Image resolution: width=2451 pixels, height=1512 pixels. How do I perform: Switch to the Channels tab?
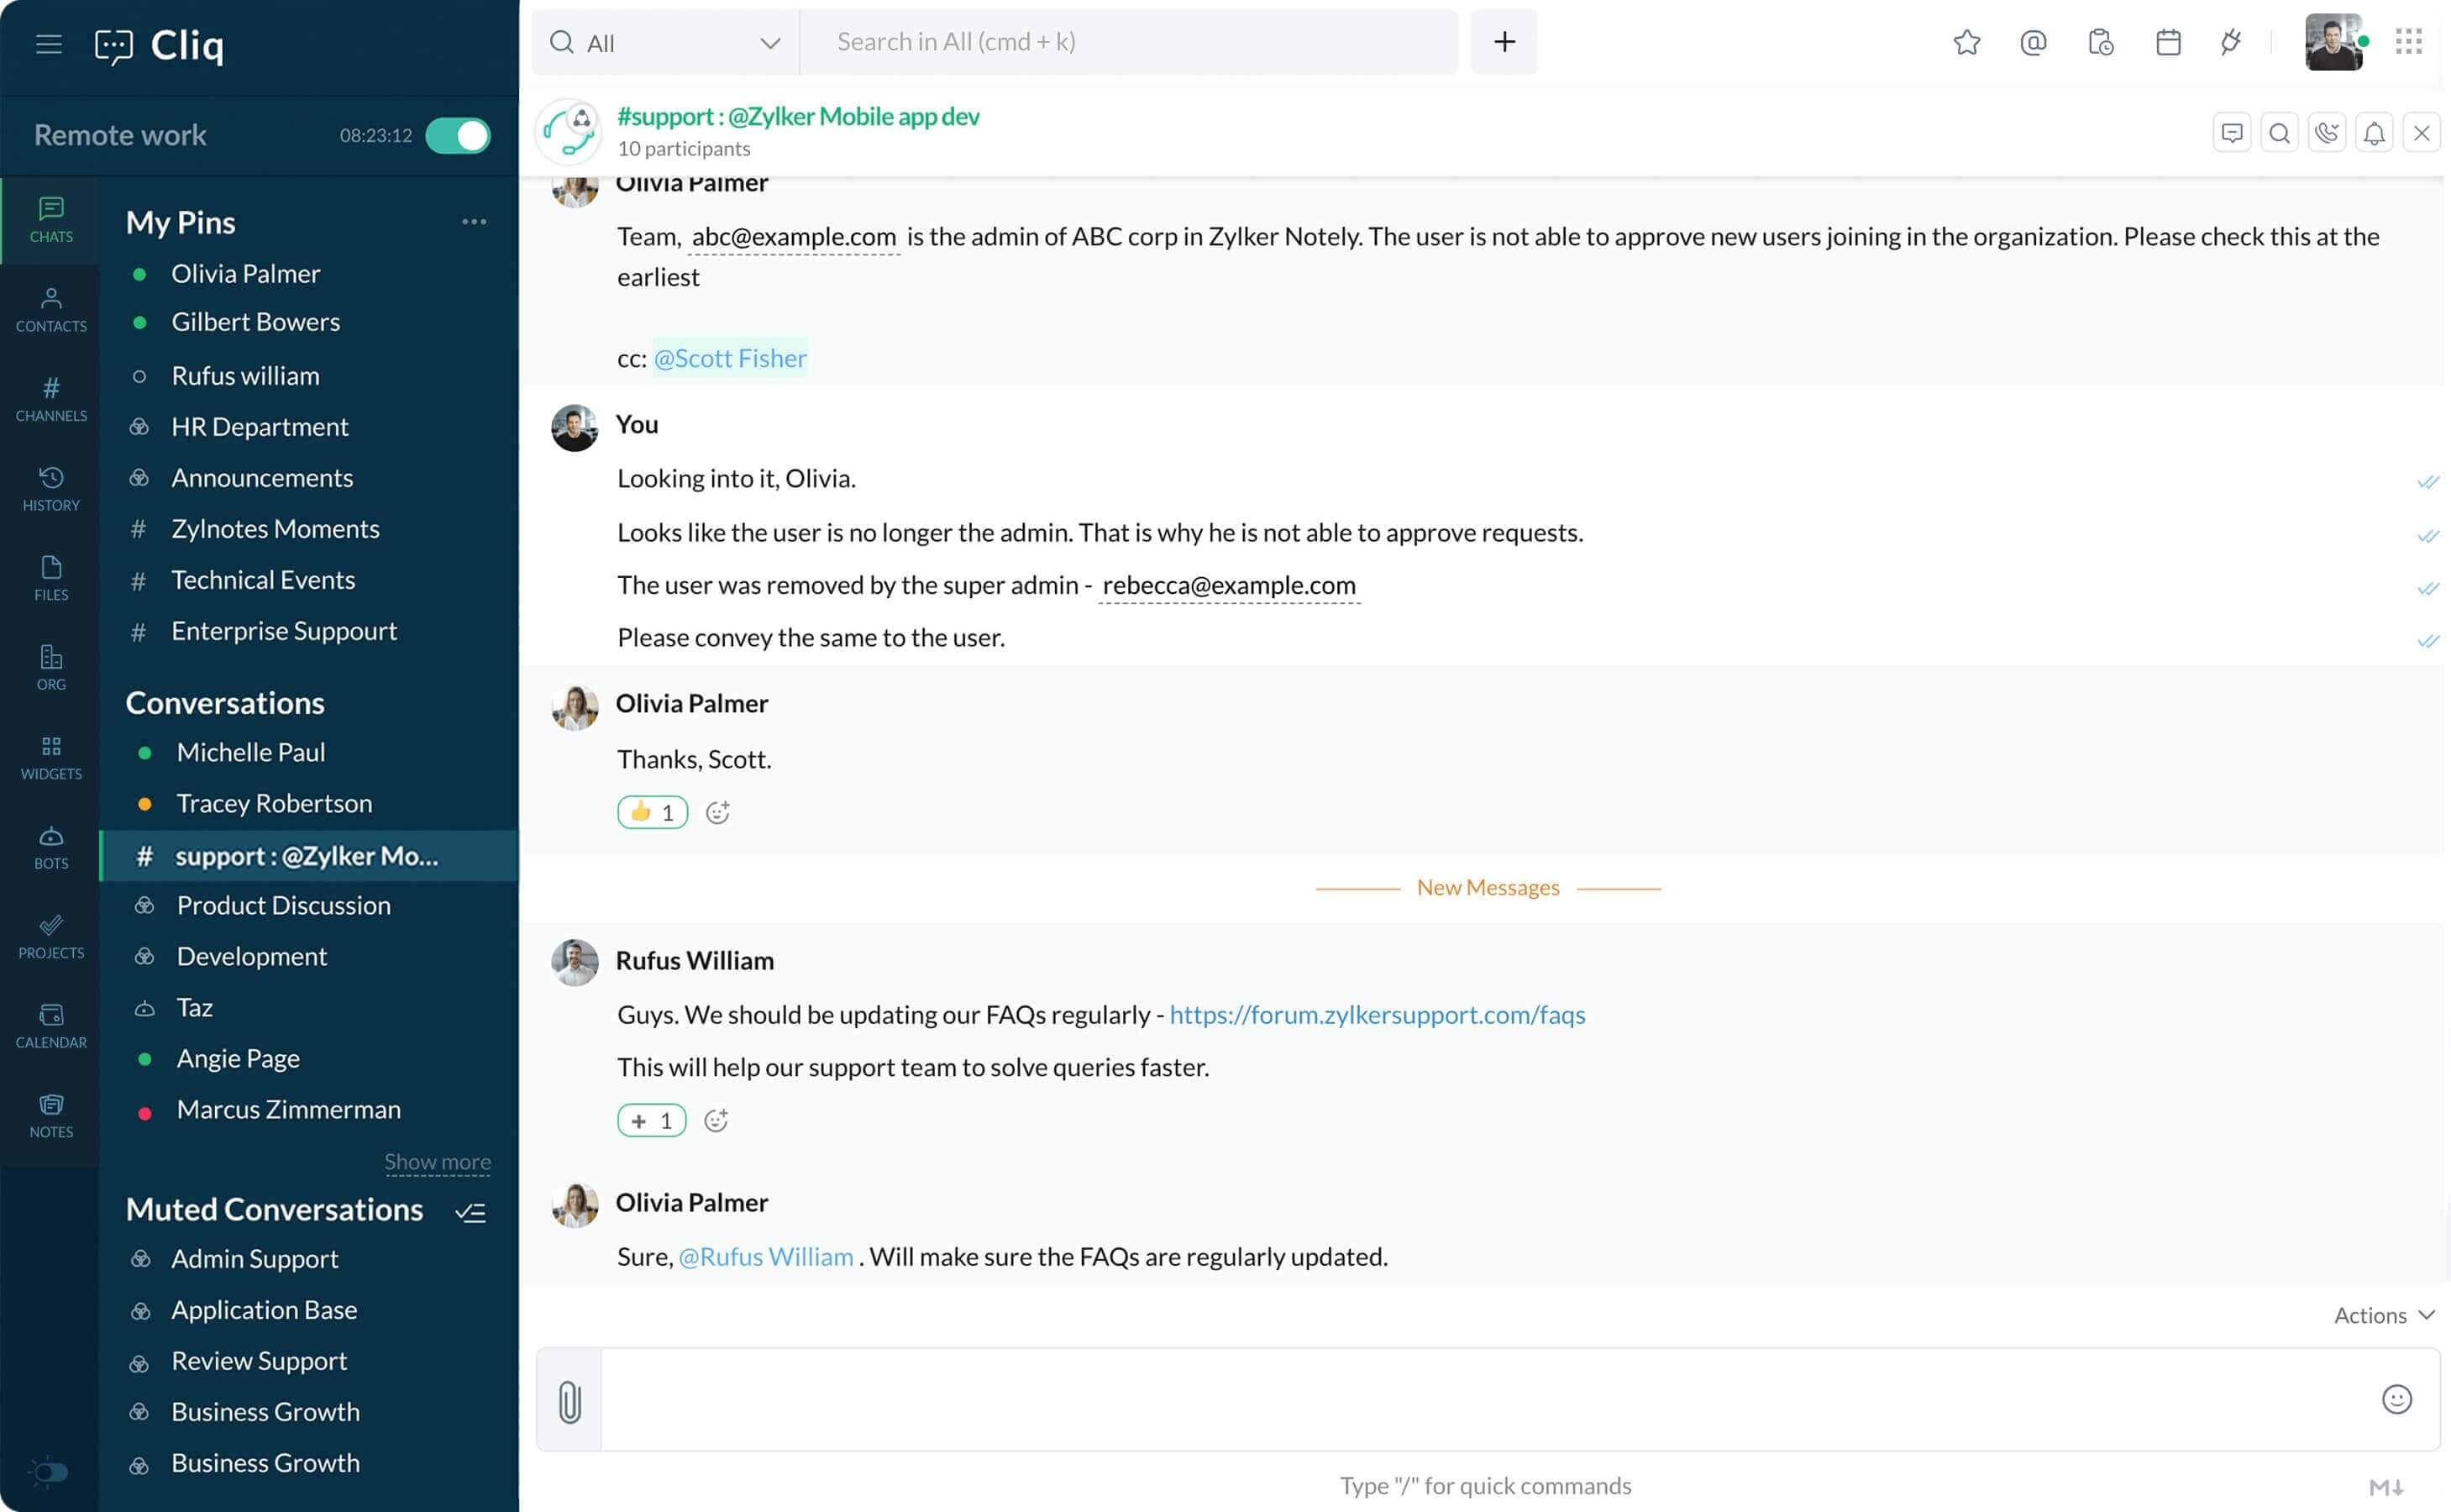point(51,398)
